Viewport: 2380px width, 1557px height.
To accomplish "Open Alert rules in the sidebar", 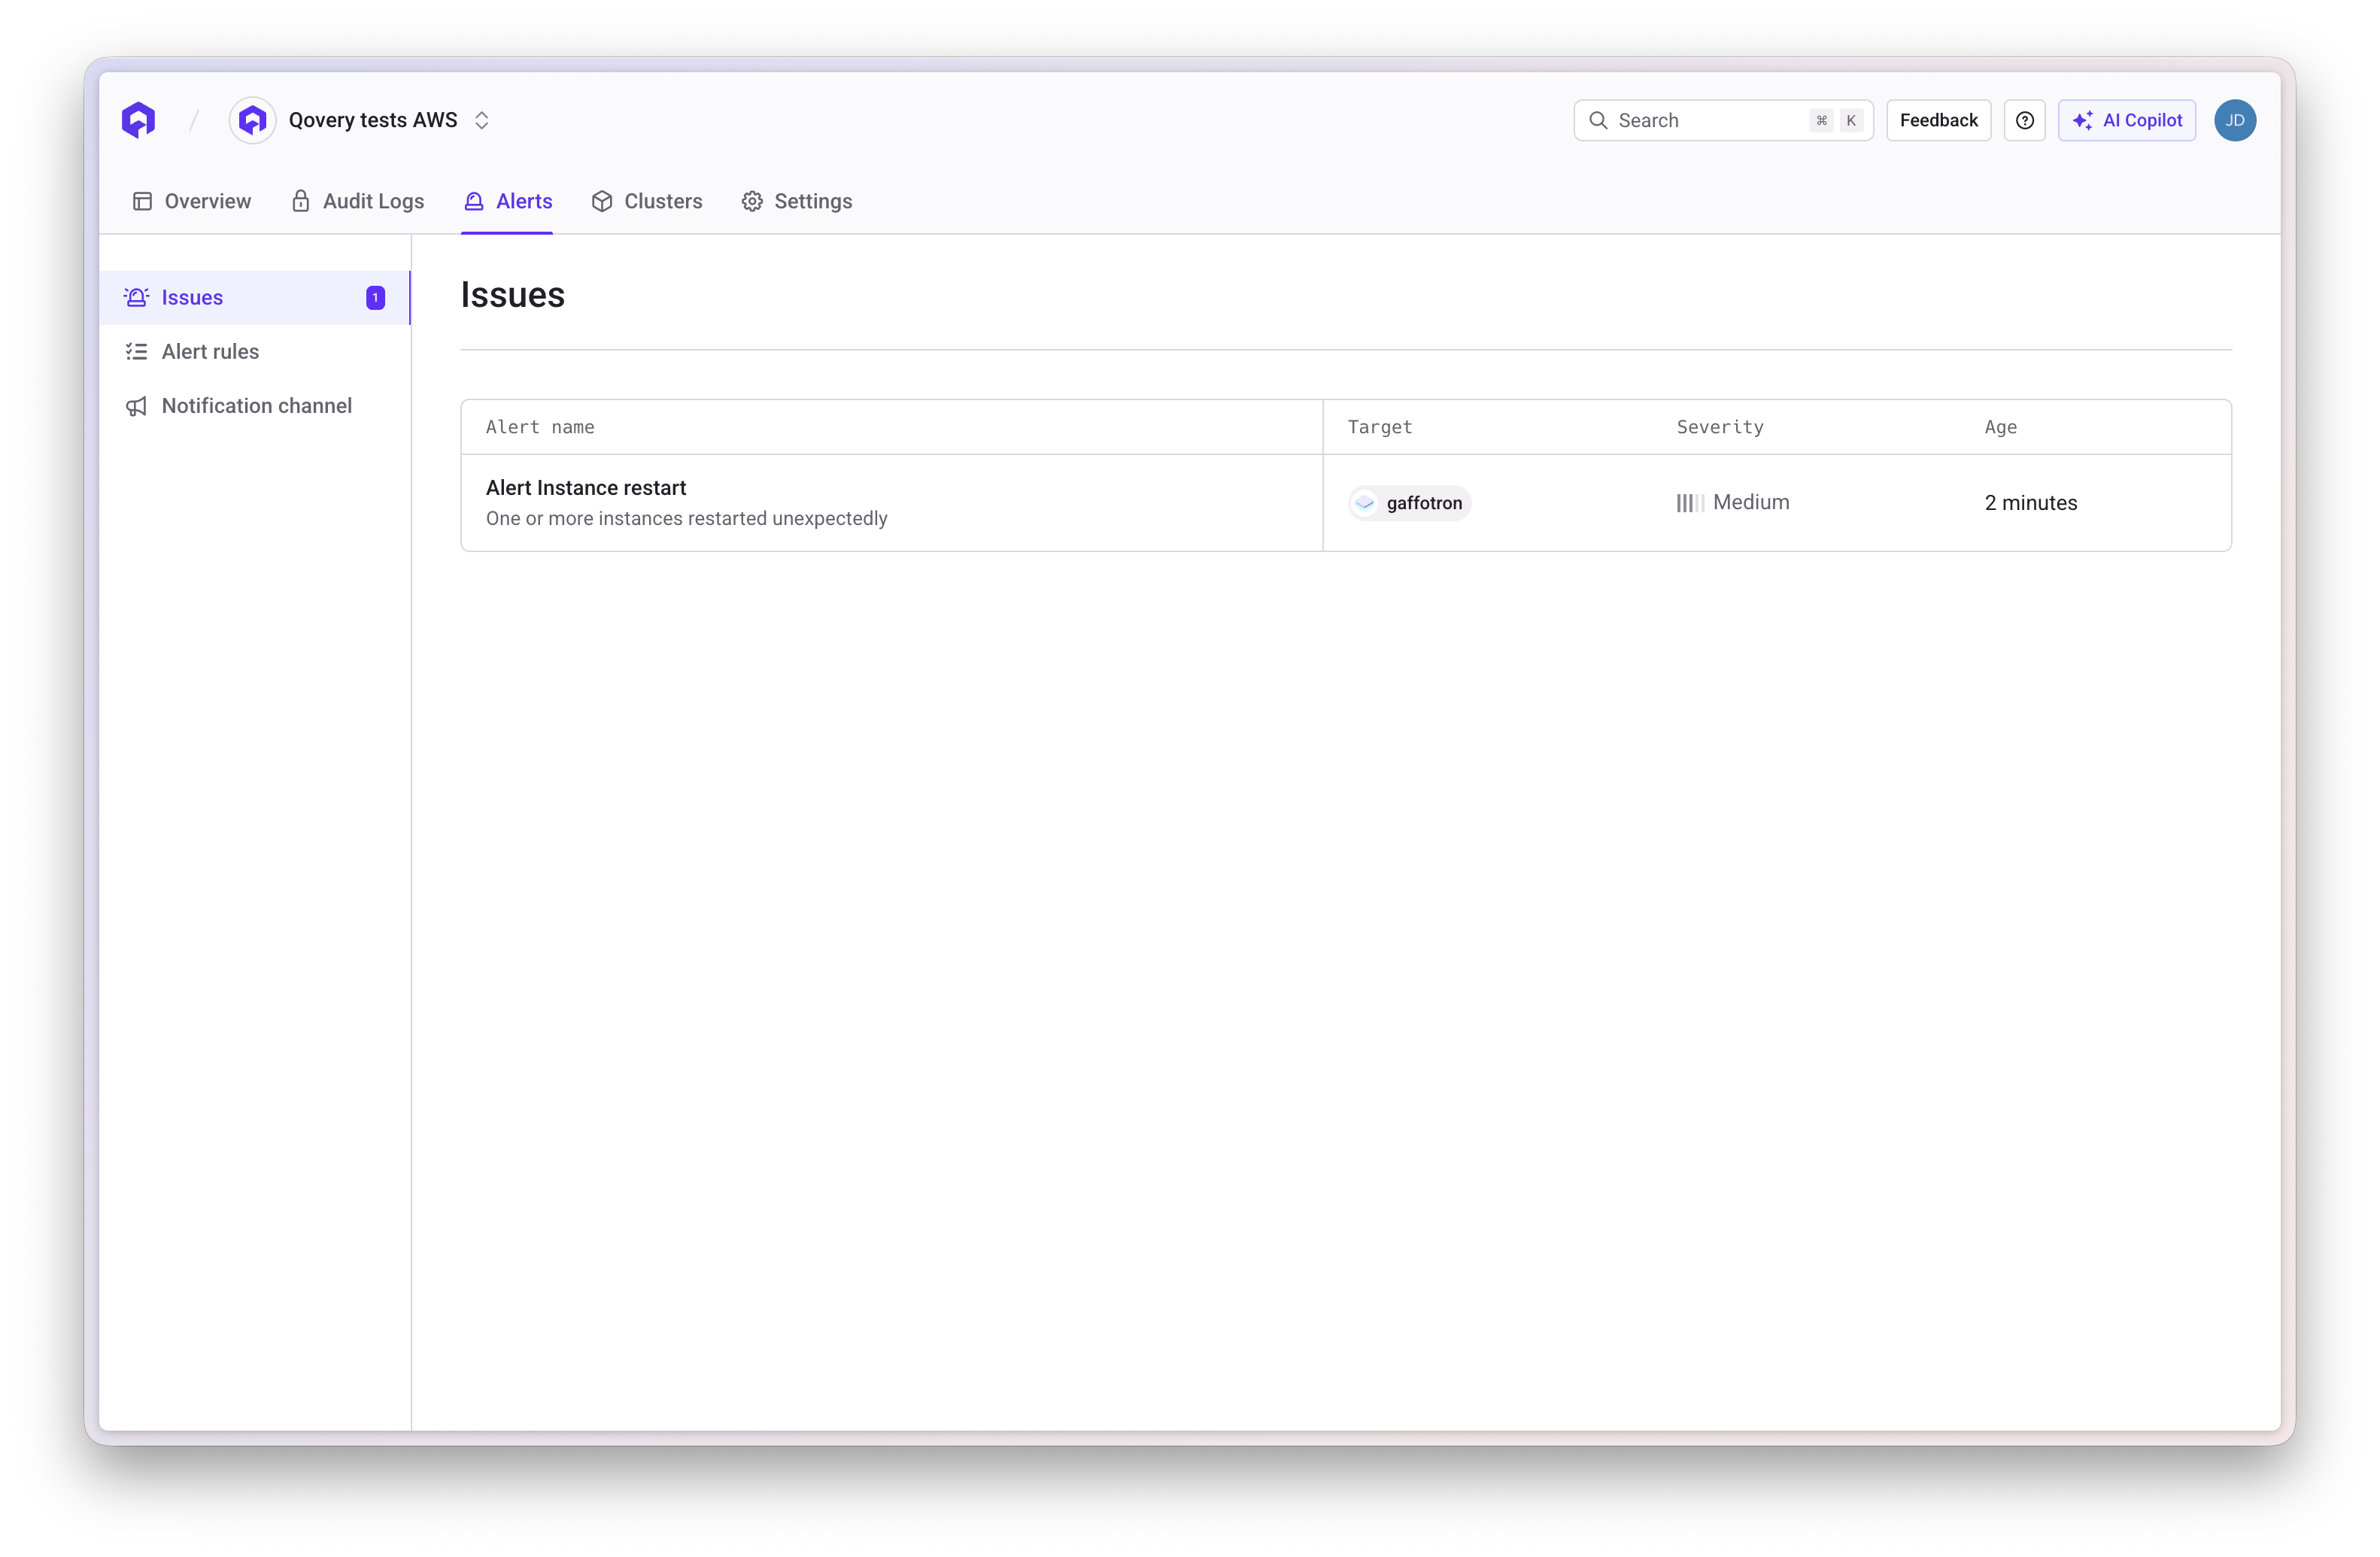I will (255, 351).
